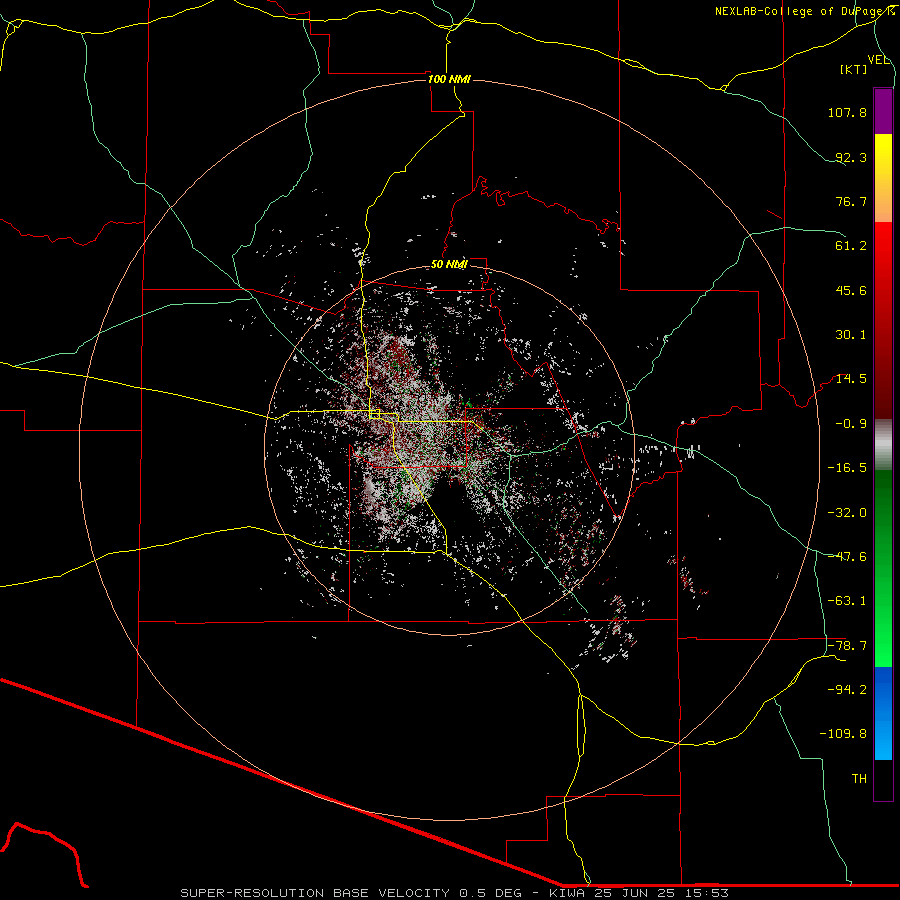
Task: Select the 30.1 value on the velocity scale
Action: click(x=851, y=335)
